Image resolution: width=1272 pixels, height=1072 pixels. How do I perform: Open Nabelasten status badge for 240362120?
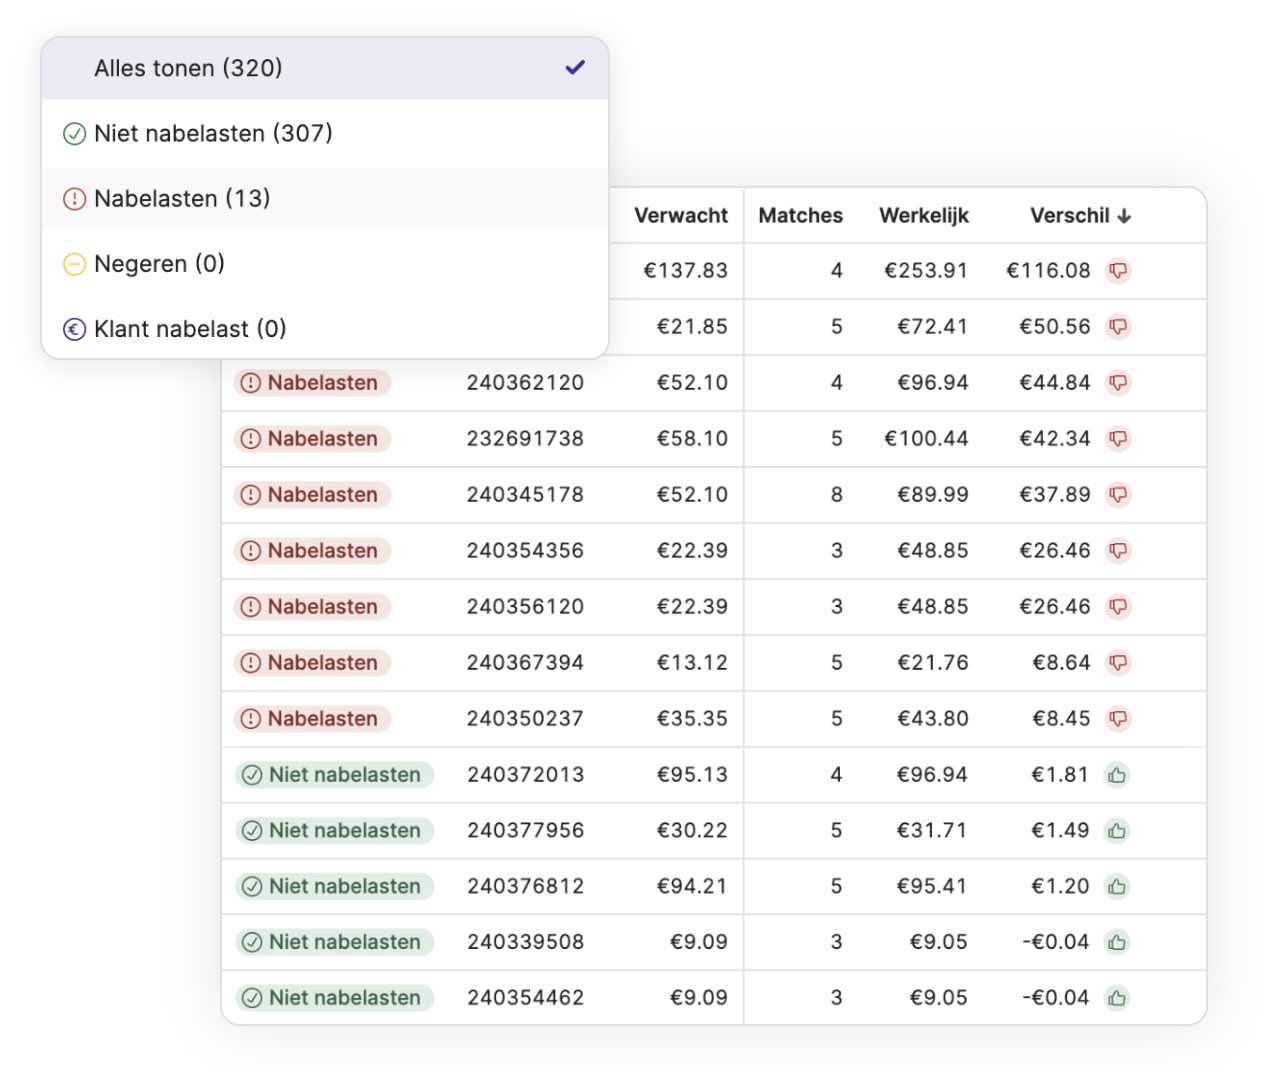(312, 382)
